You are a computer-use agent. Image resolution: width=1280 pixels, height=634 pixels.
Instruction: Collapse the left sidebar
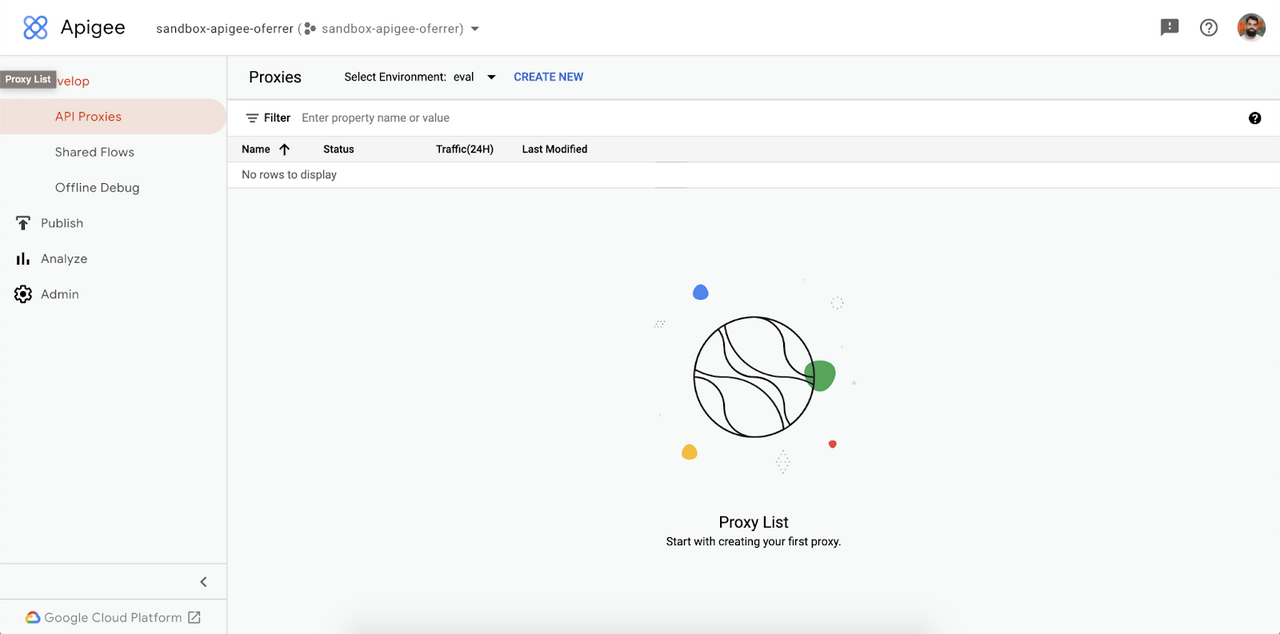click(x=203, y=581)
